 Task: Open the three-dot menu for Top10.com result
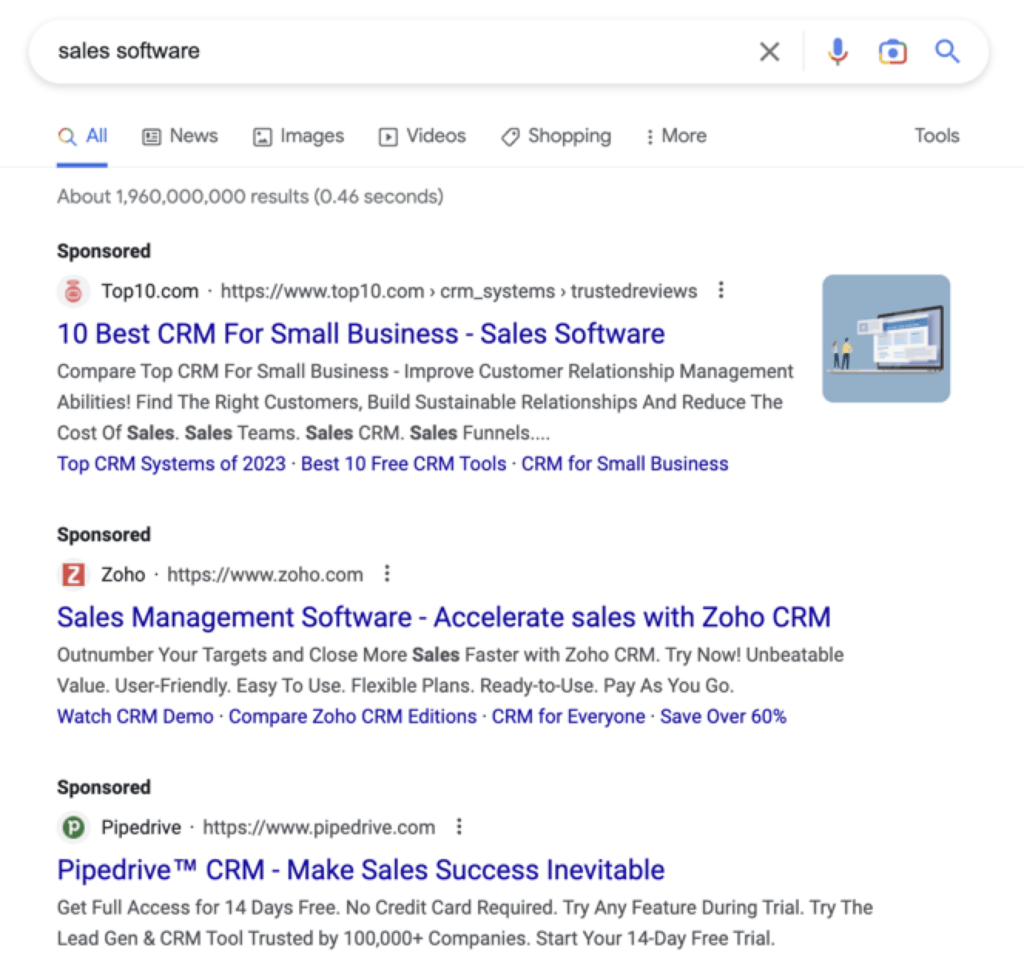point(721,290)
